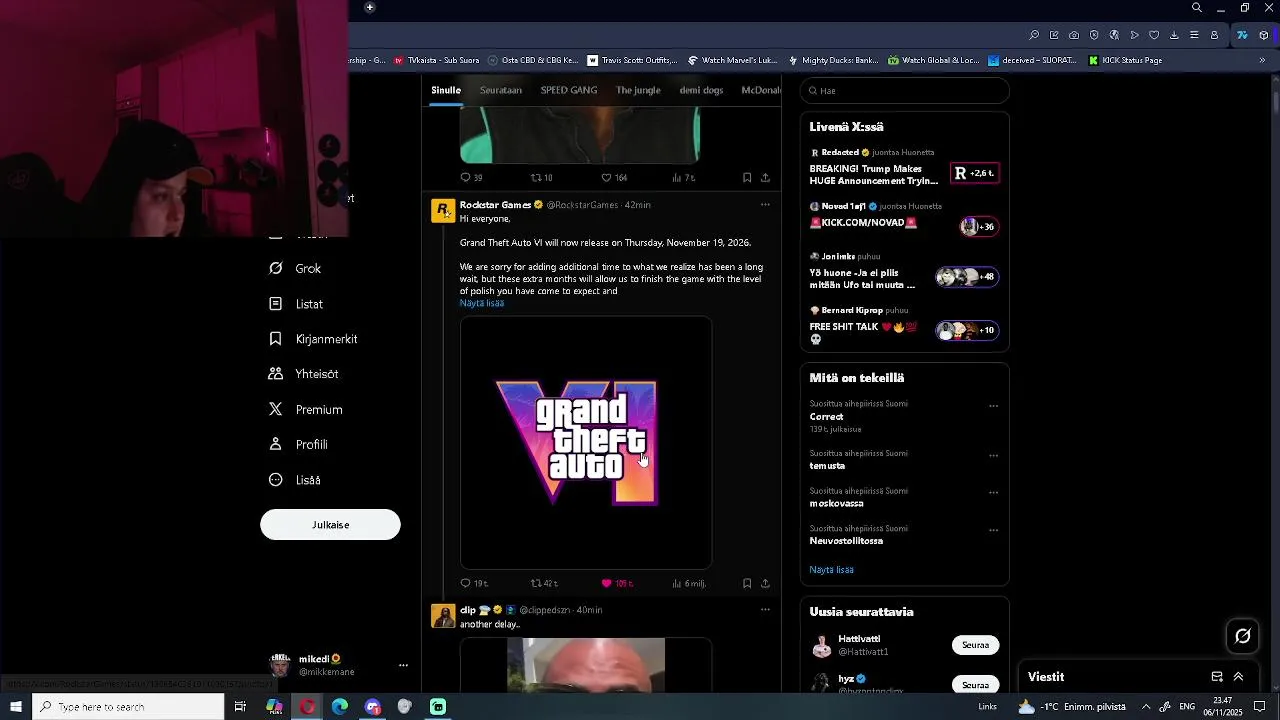1280x720 pixels.
Task: Open Watch Global & Loc... bookmark
Action: (x=934, y=60)
